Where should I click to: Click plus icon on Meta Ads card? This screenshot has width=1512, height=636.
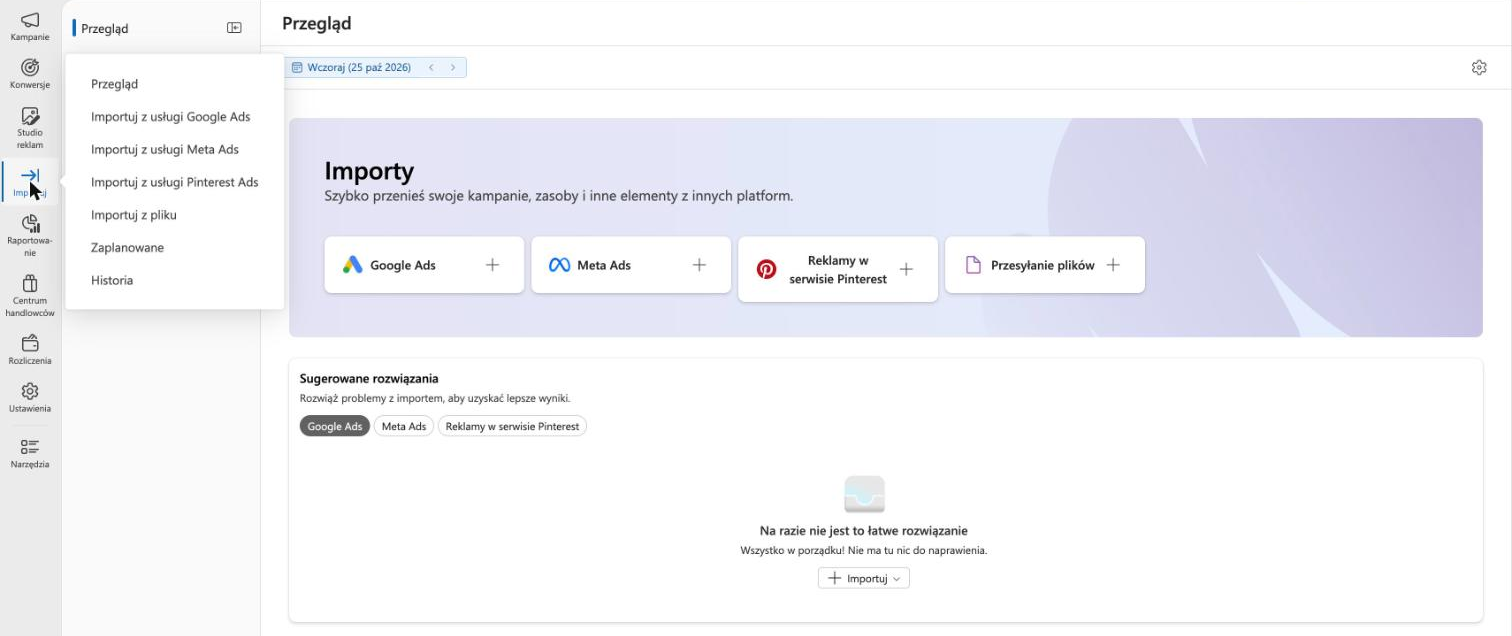point(699,265)
